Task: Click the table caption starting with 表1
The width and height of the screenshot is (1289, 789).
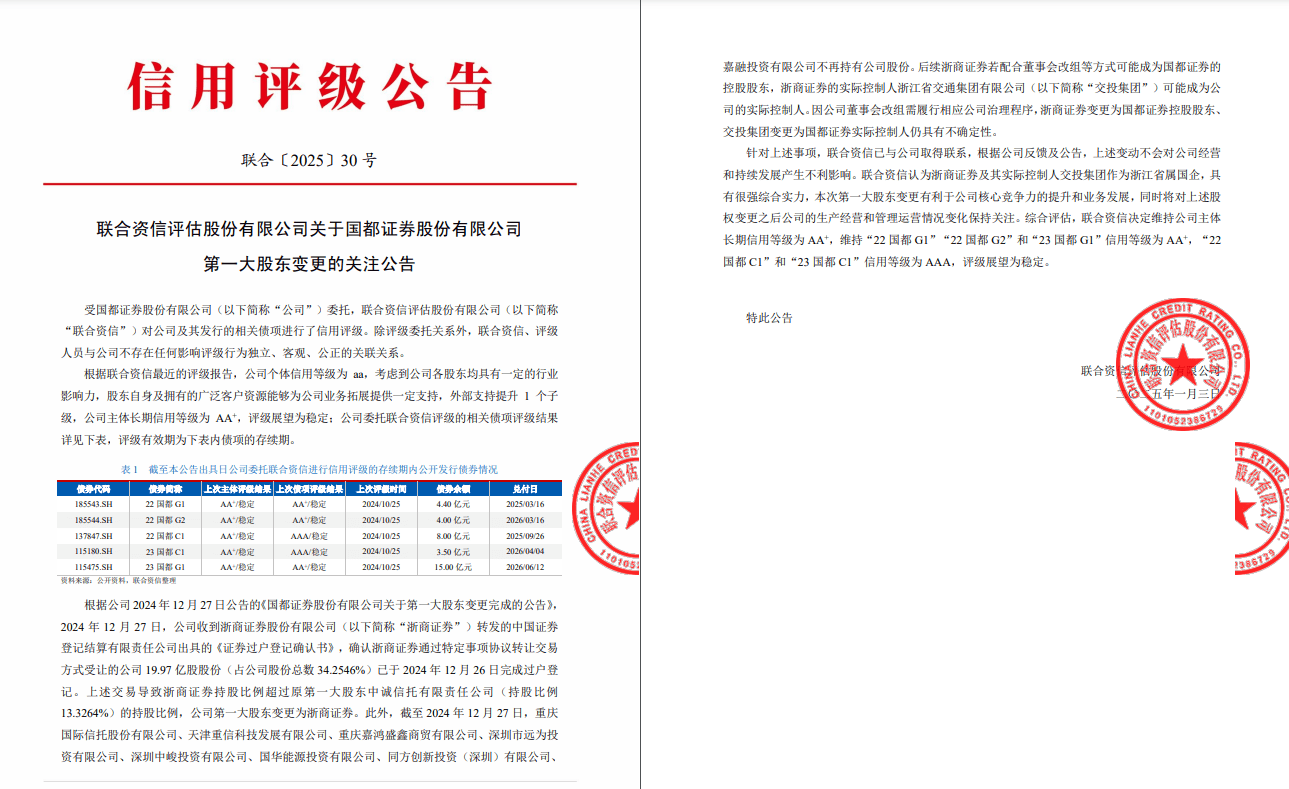Action: [309, 469]
